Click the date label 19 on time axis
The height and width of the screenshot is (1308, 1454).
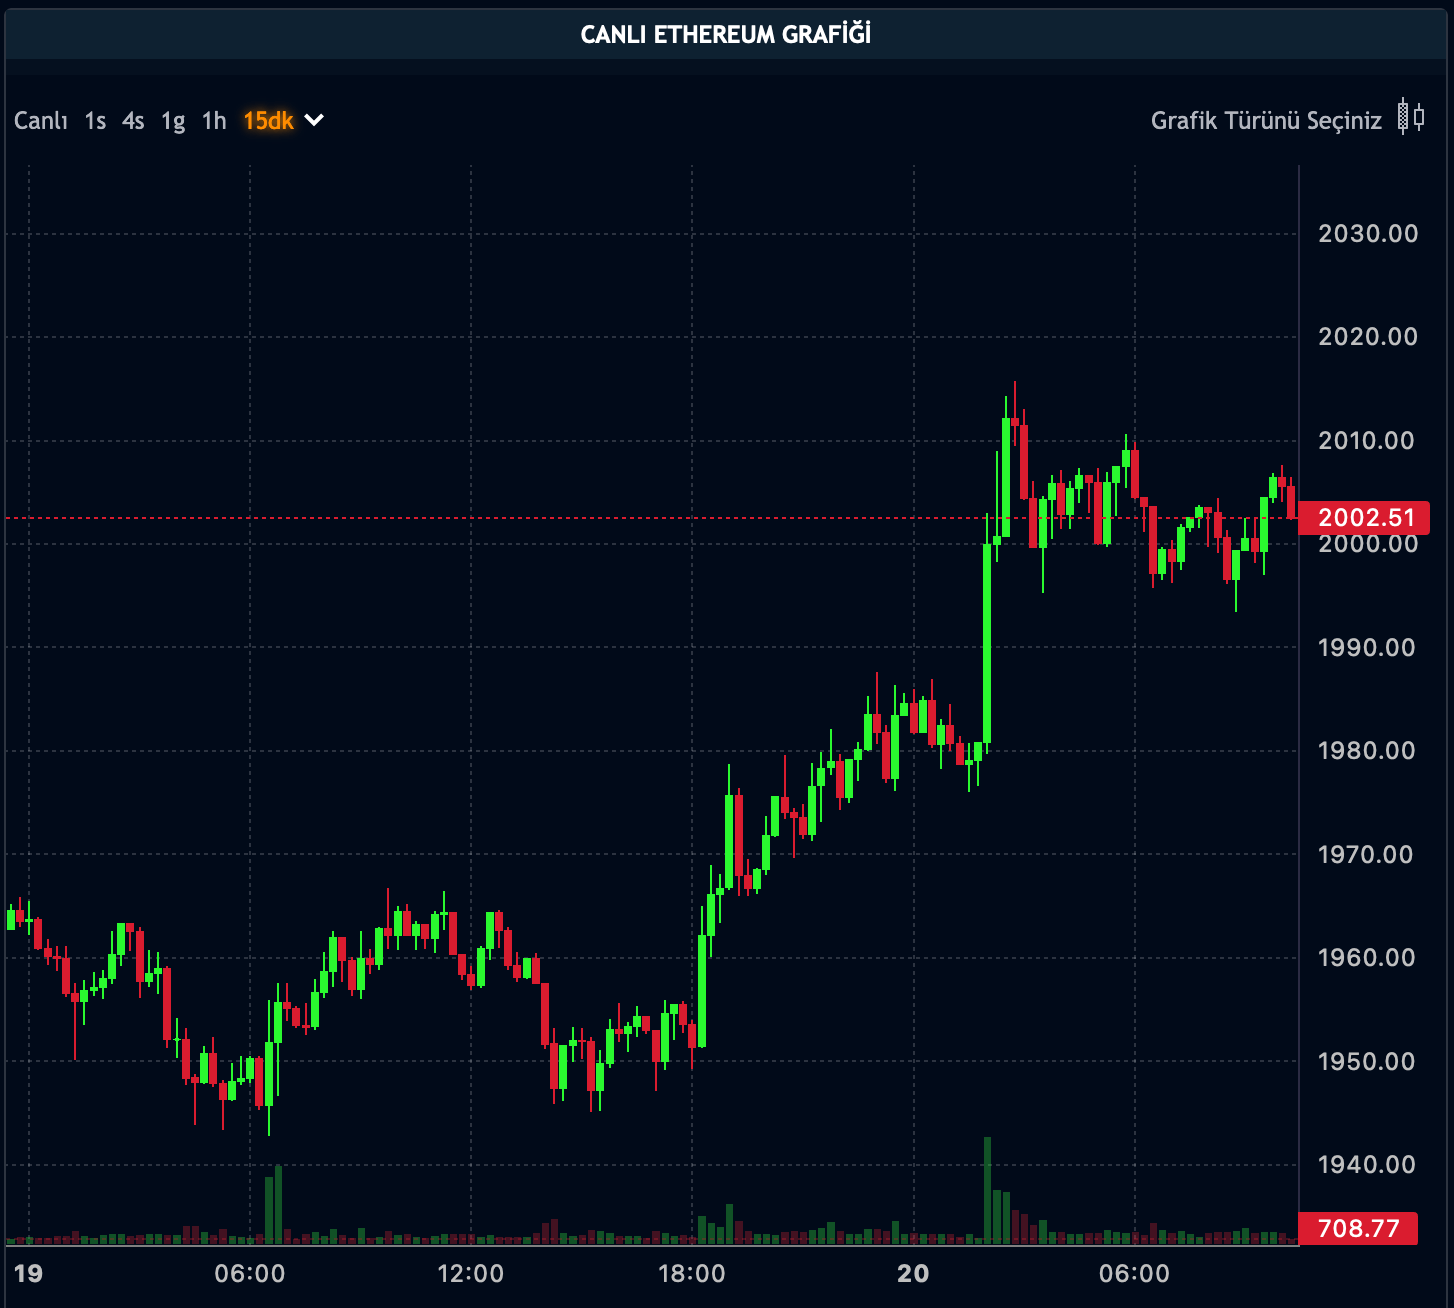pyautogui.click(x=29, y=1274)
